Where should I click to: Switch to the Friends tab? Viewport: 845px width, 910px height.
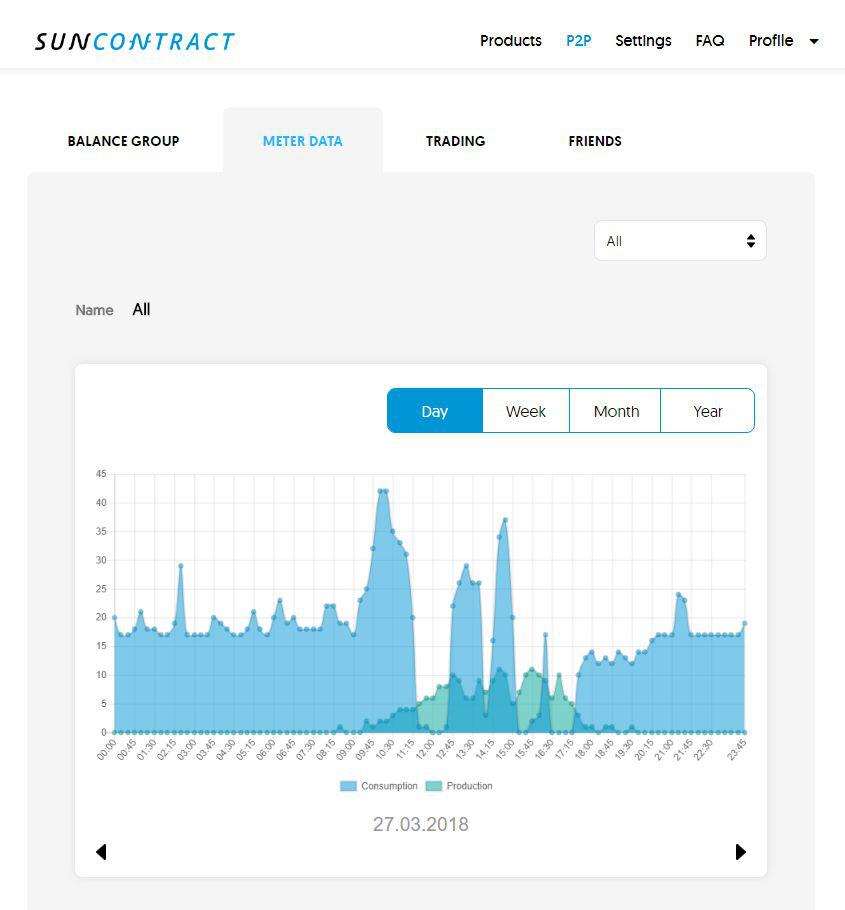(x=595, y=141)
